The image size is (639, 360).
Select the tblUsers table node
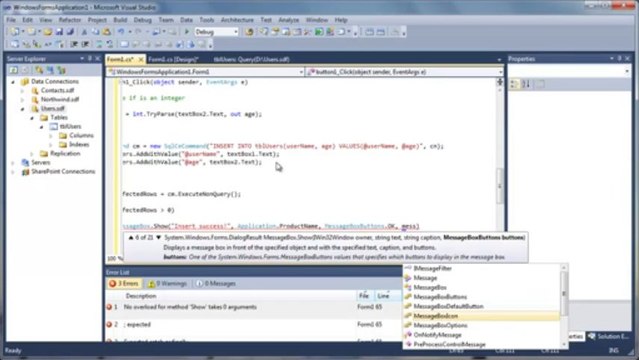pyautogui.click(x=70, y=126)
